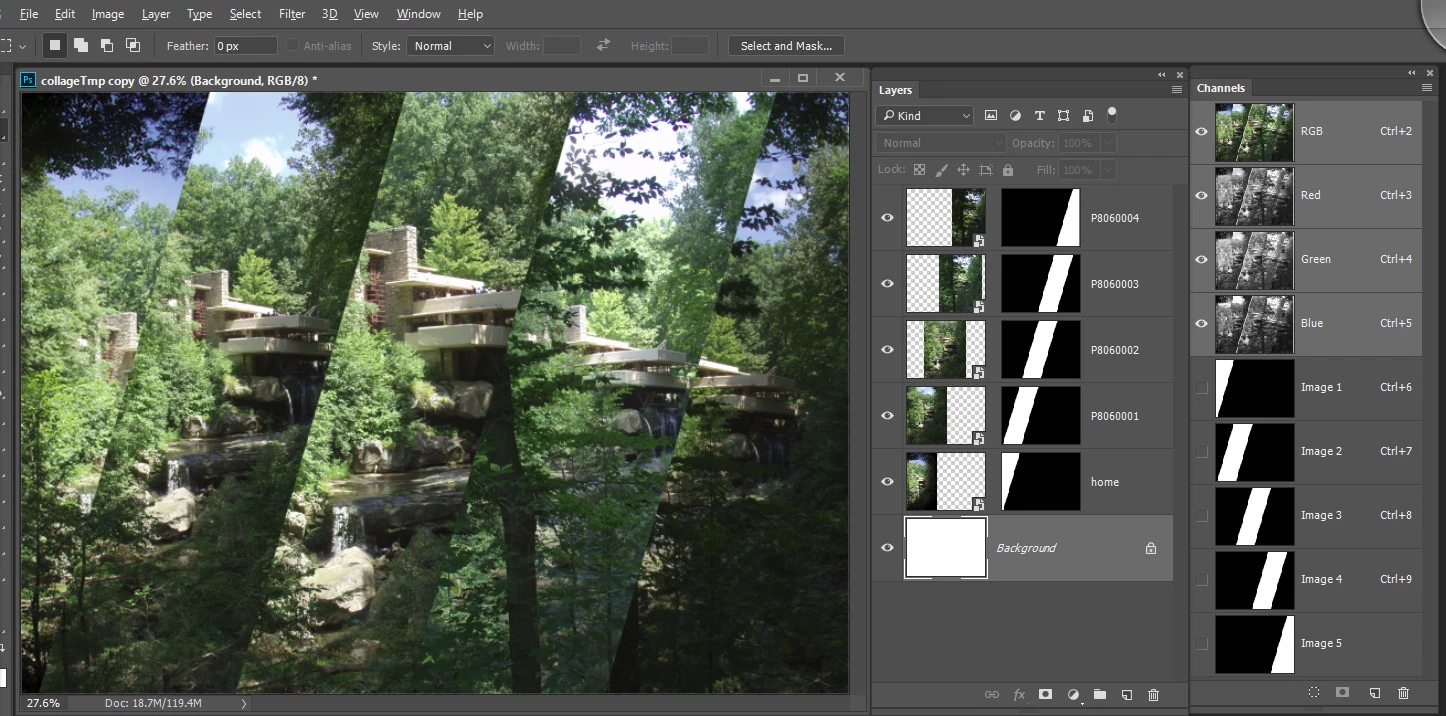Open layer style fx menu
The image size is (1446, 716).
[x=1019, y=694]
